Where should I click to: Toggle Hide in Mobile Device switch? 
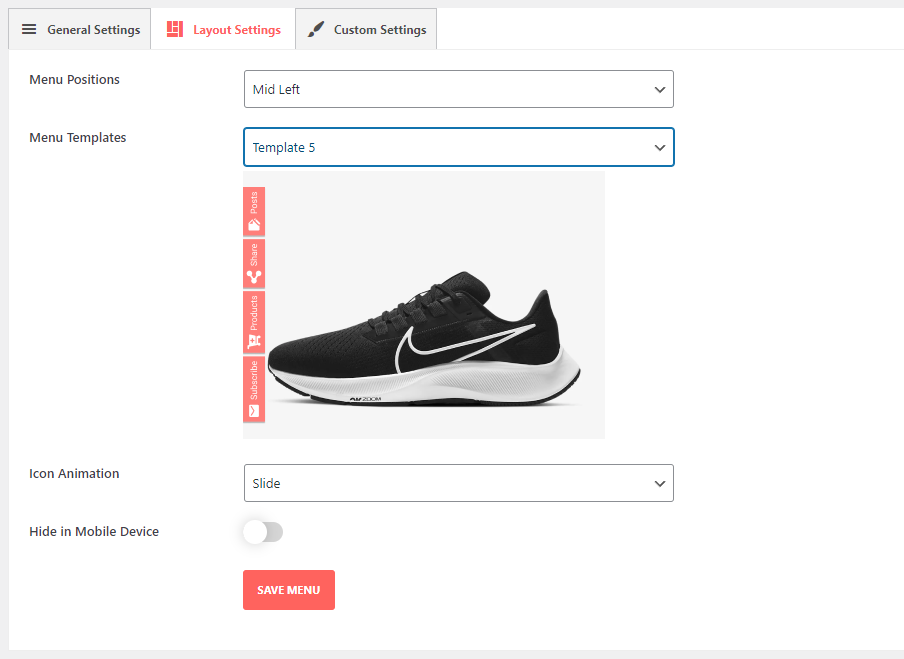[x=263, y=532]
